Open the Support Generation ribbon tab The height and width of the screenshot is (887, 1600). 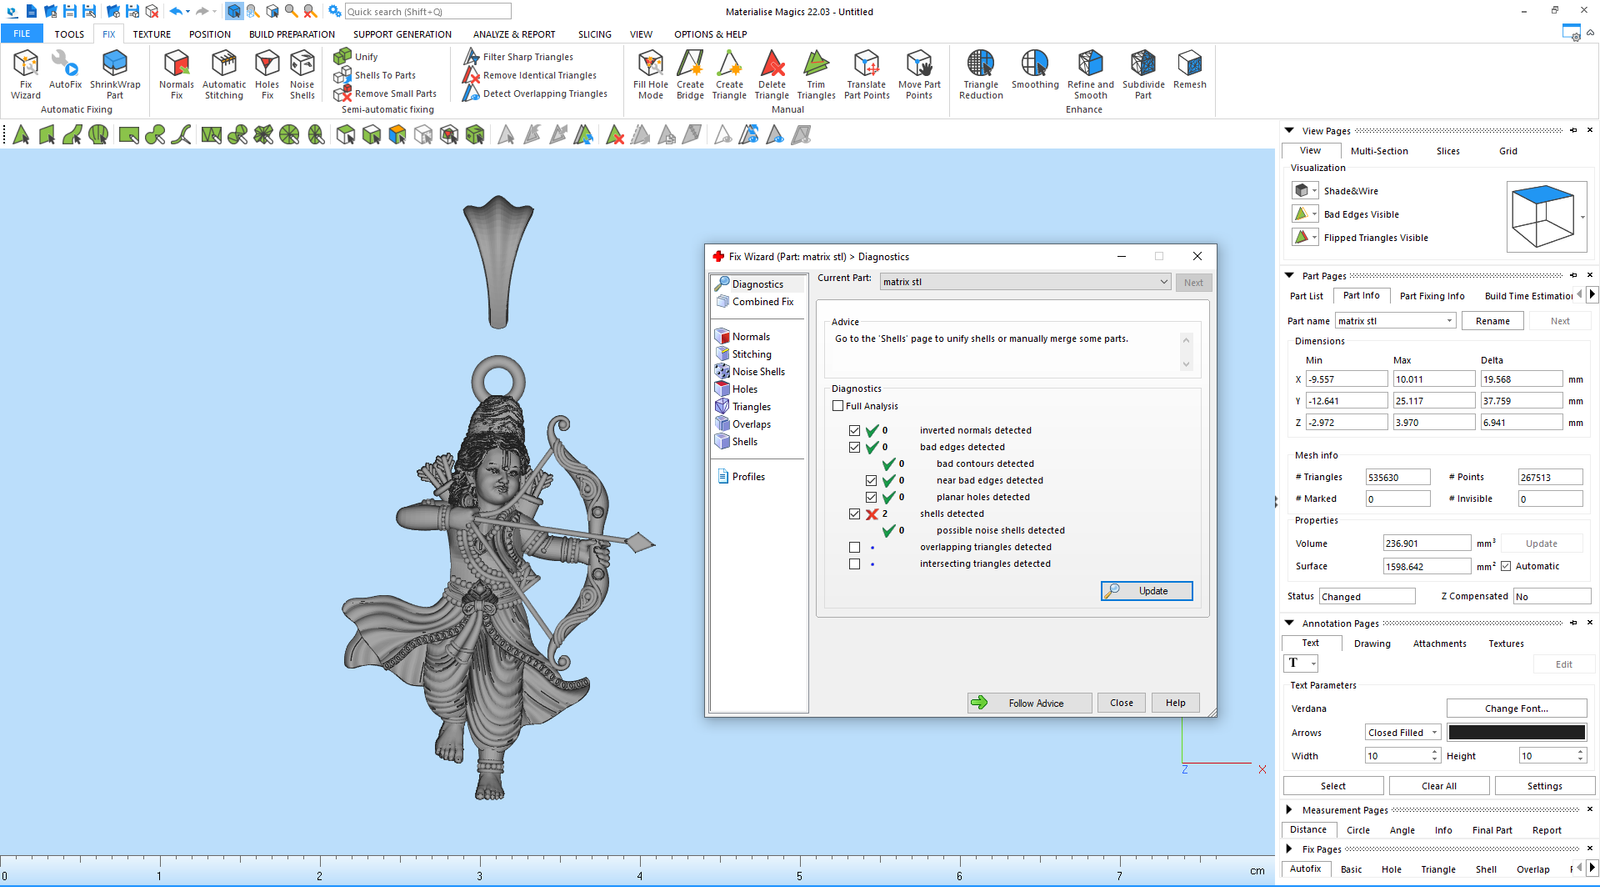click(402, 34)
